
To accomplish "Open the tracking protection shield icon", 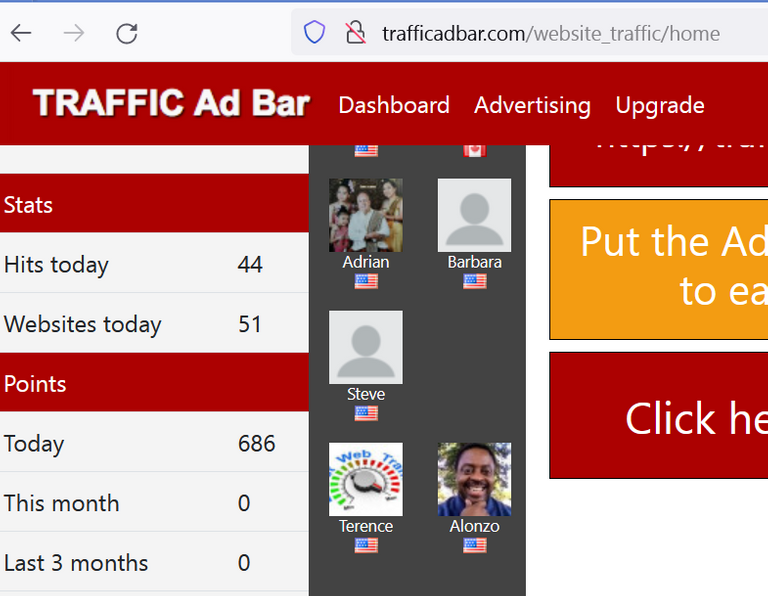I will click(x=314, y=32).
